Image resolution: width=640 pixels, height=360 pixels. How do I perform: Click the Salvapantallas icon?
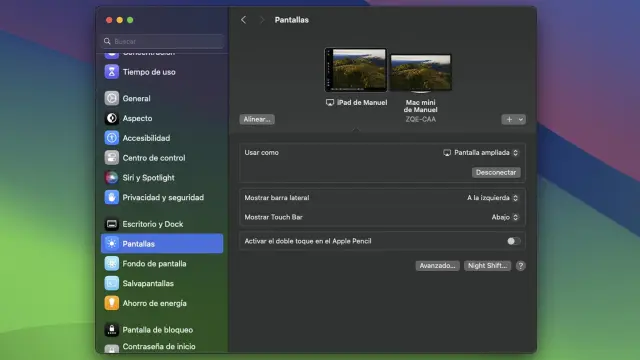click(111, 283)
